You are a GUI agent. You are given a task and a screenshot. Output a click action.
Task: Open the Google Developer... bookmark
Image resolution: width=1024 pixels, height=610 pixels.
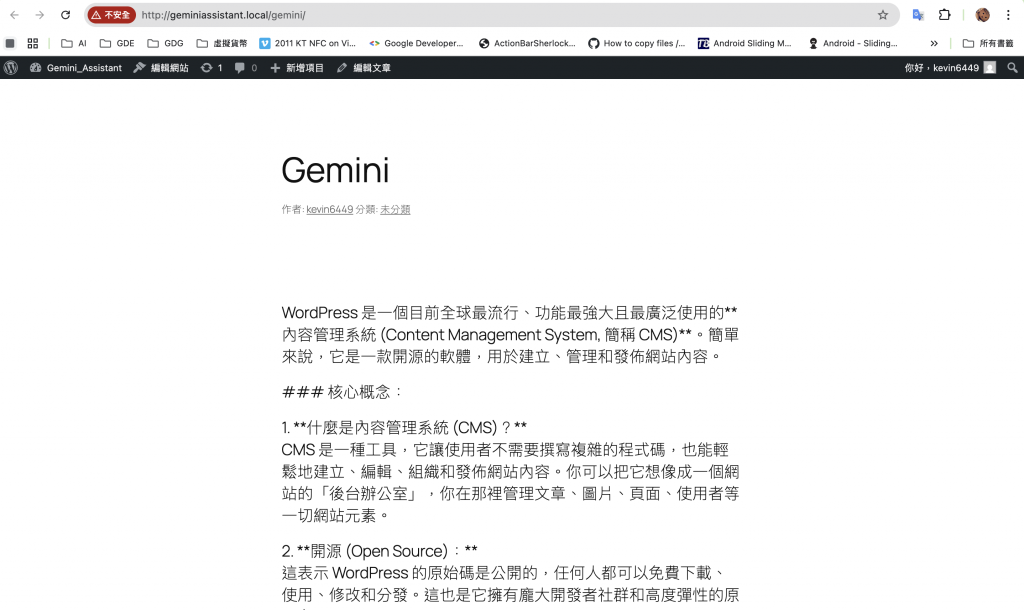coord(416,43)
